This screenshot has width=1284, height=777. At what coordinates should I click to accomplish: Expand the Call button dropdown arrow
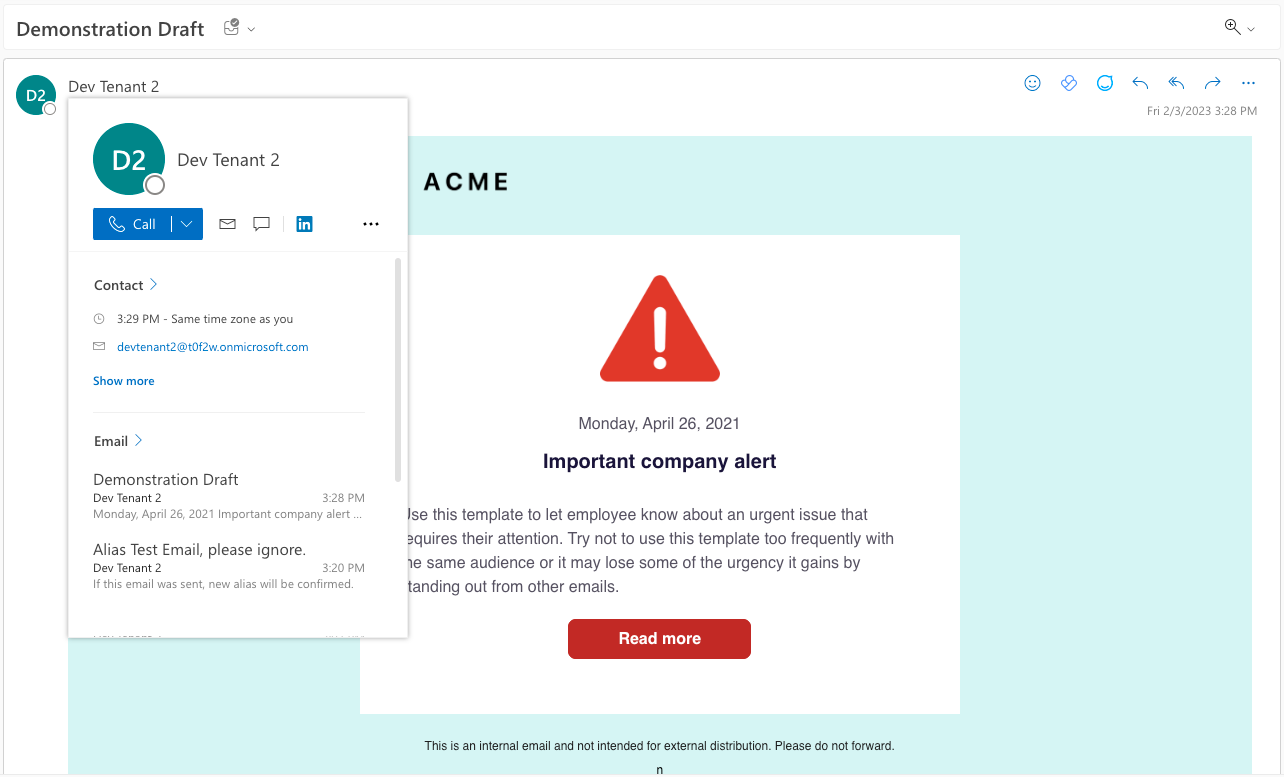[187, 224]
